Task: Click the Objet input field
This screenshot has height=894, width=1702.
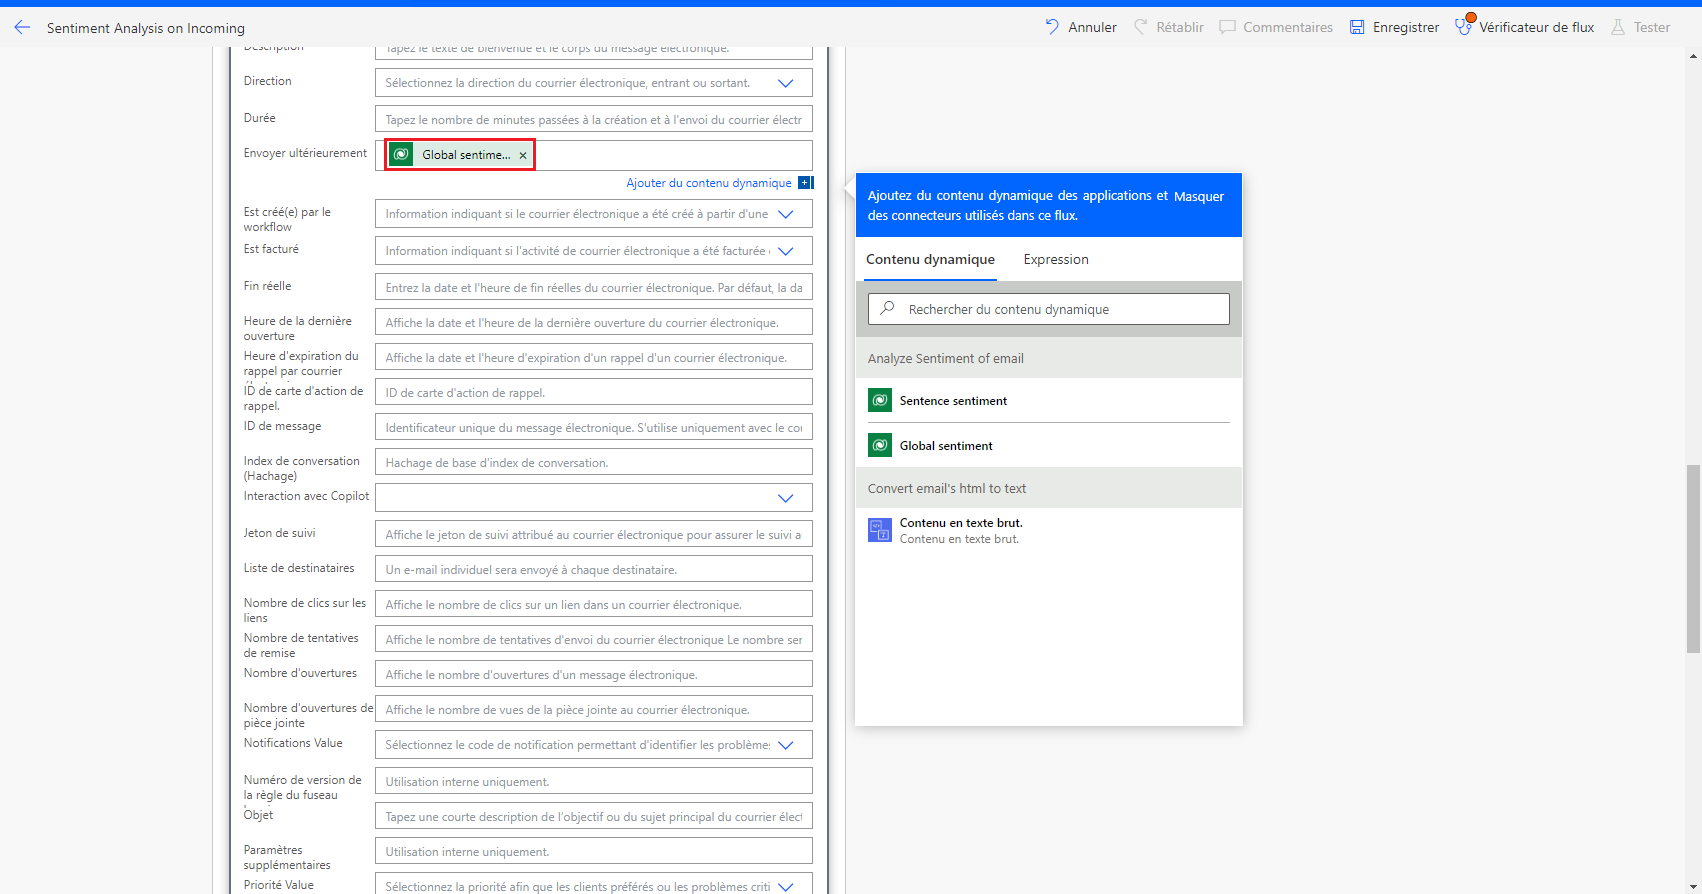Action: [x=593, y=816]
